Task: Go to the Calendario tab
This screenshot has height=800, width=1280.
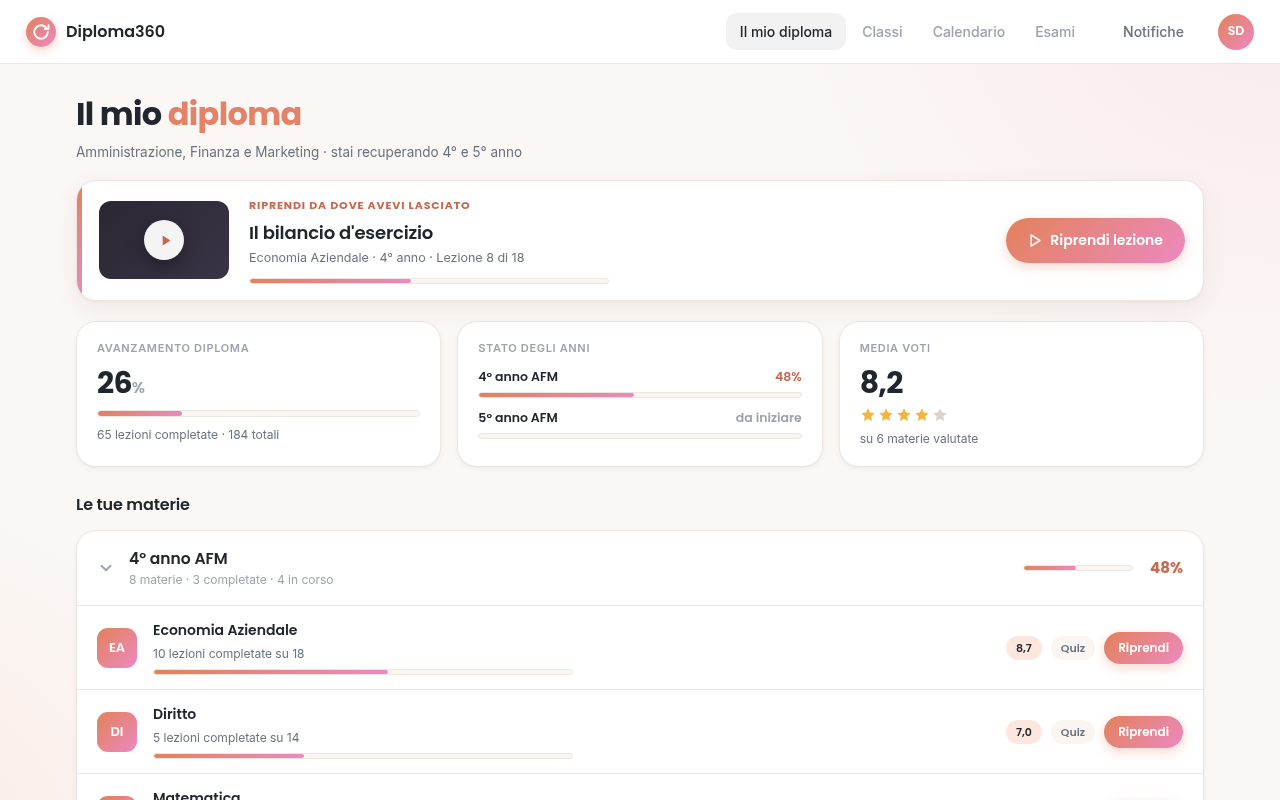Action: coord(968,32)
